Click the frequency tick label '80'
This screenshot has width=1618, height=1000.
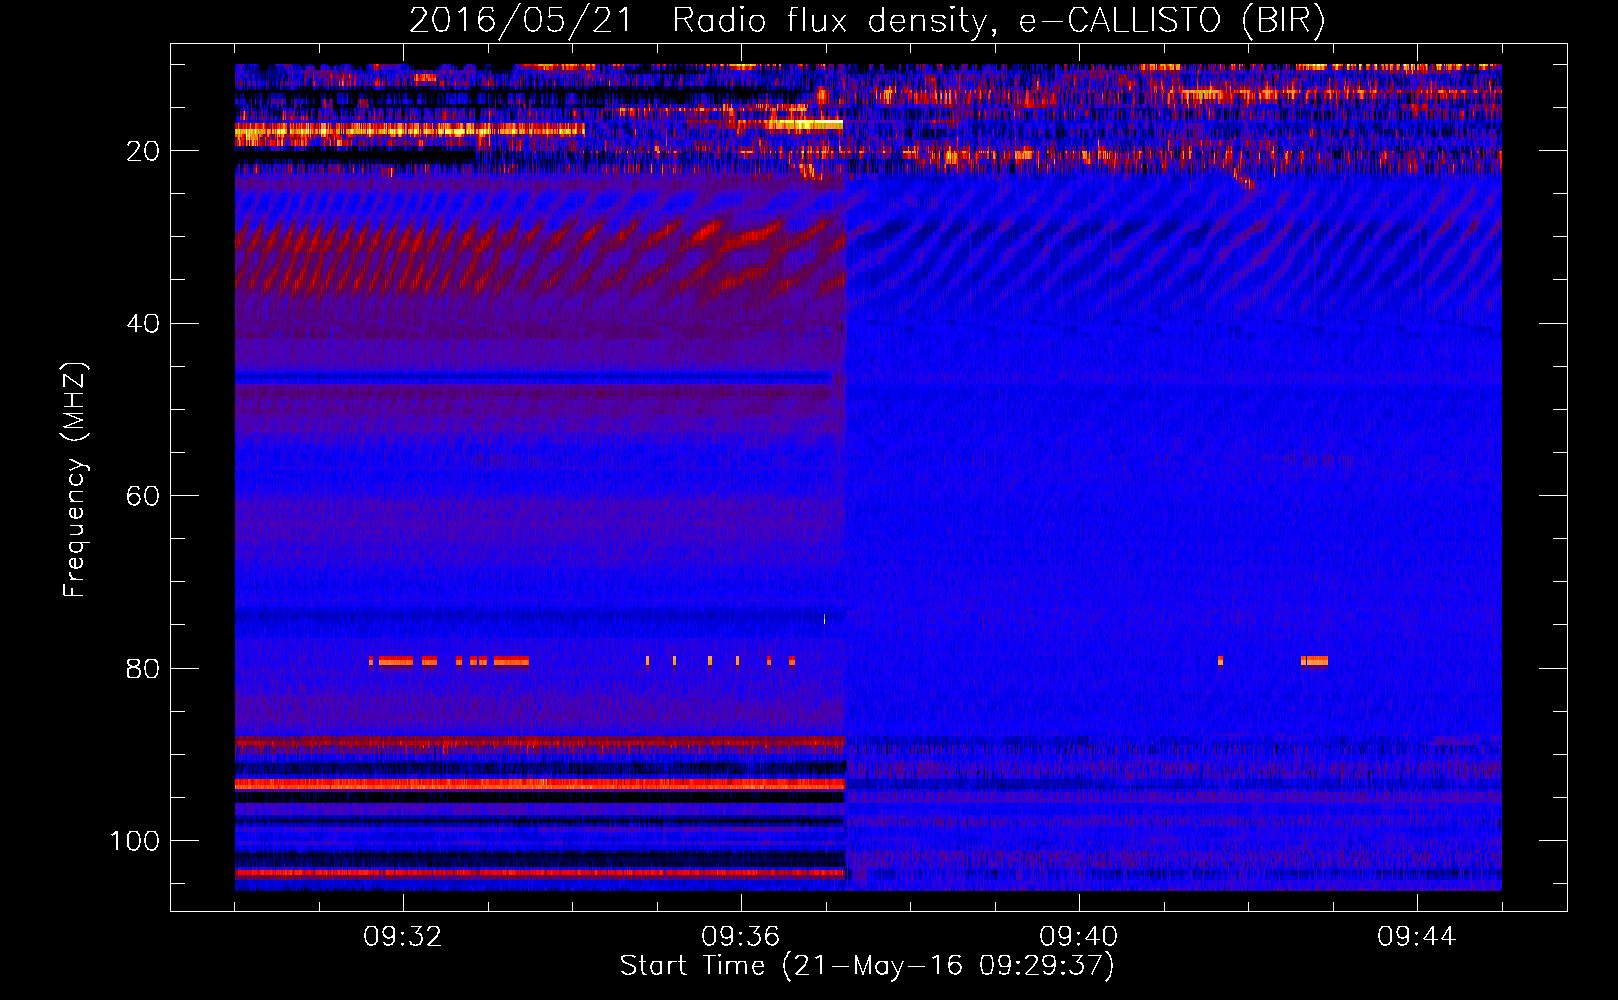coord(143,669)
